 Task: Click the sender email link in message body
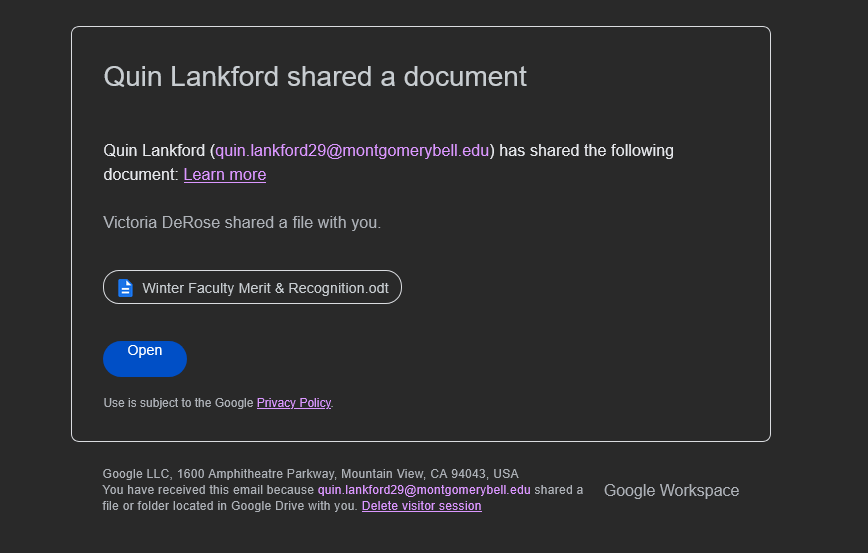point(352,151)
